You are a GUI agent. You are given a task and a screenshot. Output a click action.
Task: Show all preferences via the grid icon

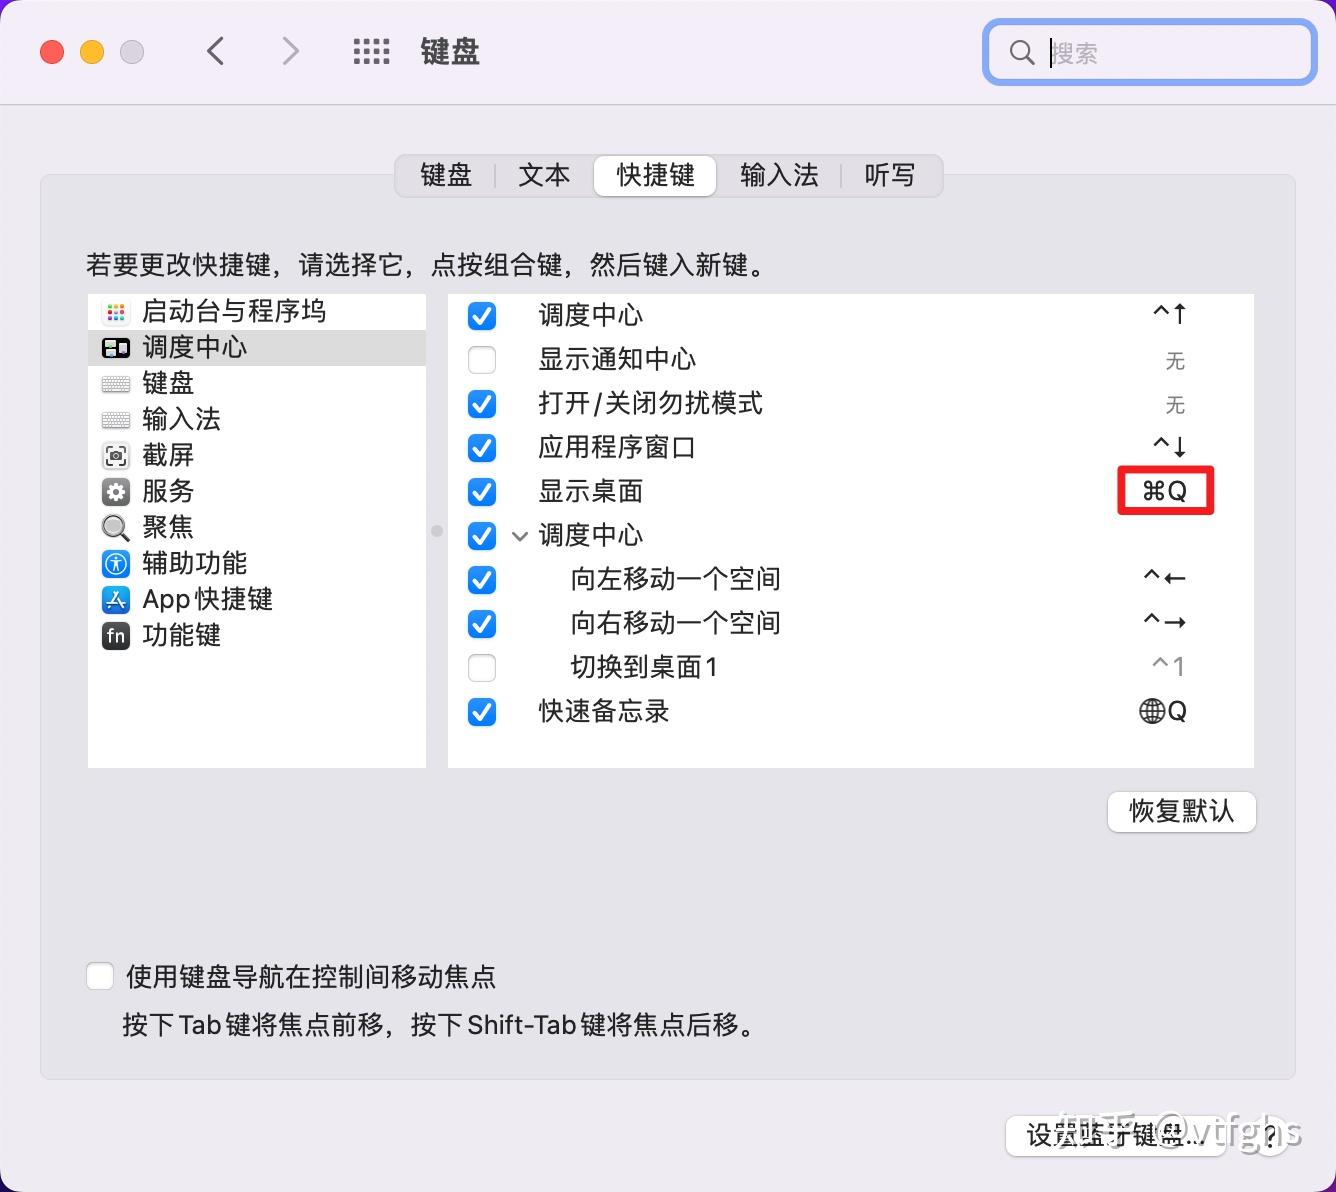(x=372, y=52)
